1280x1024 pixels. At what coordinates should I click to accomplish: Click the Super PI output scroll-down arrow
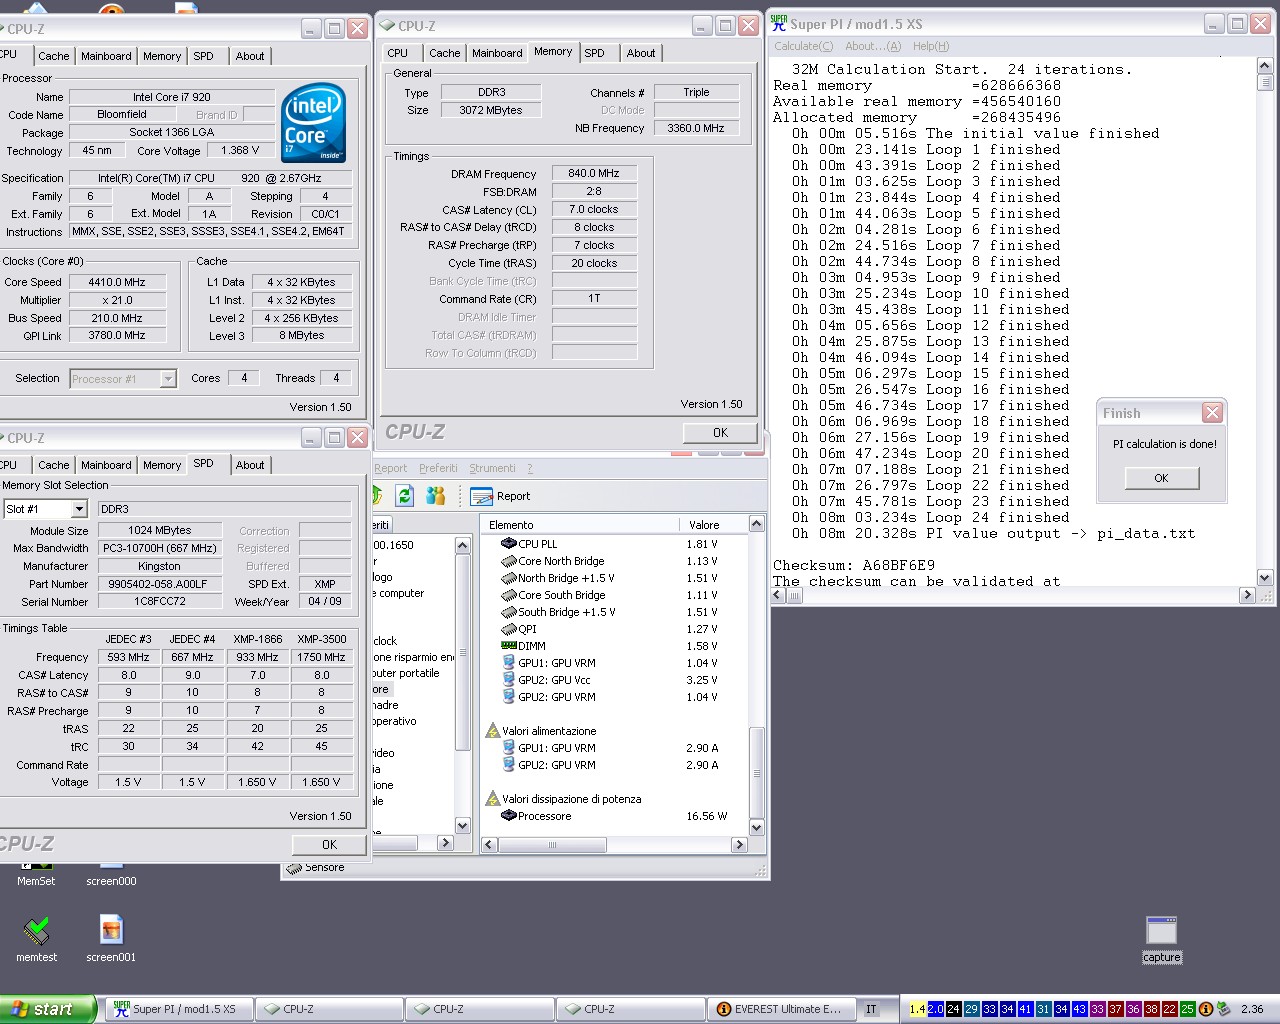click(1264, 577)
